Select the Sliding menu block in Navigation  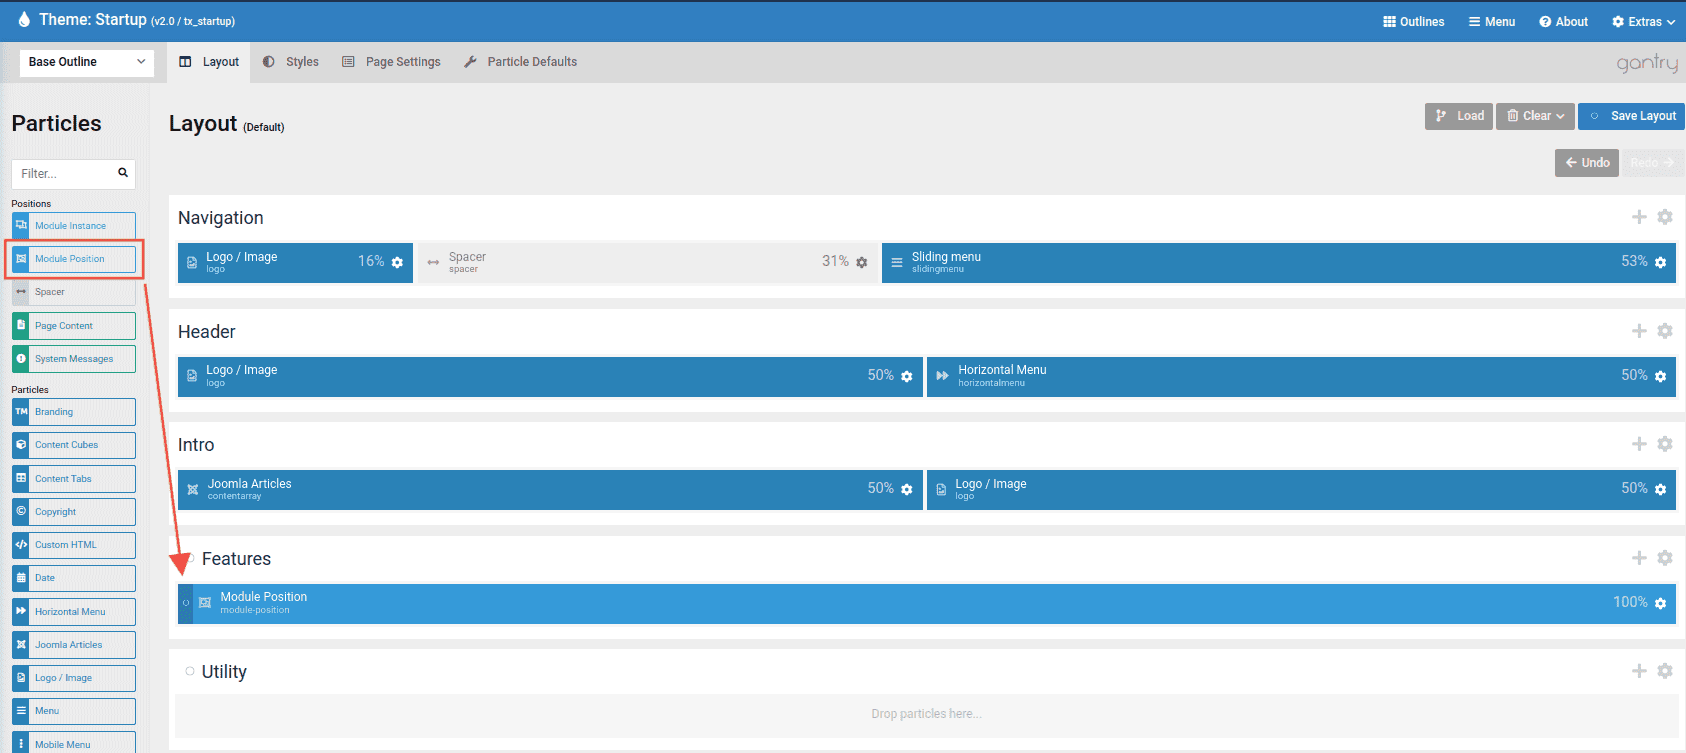(1279, 263)
